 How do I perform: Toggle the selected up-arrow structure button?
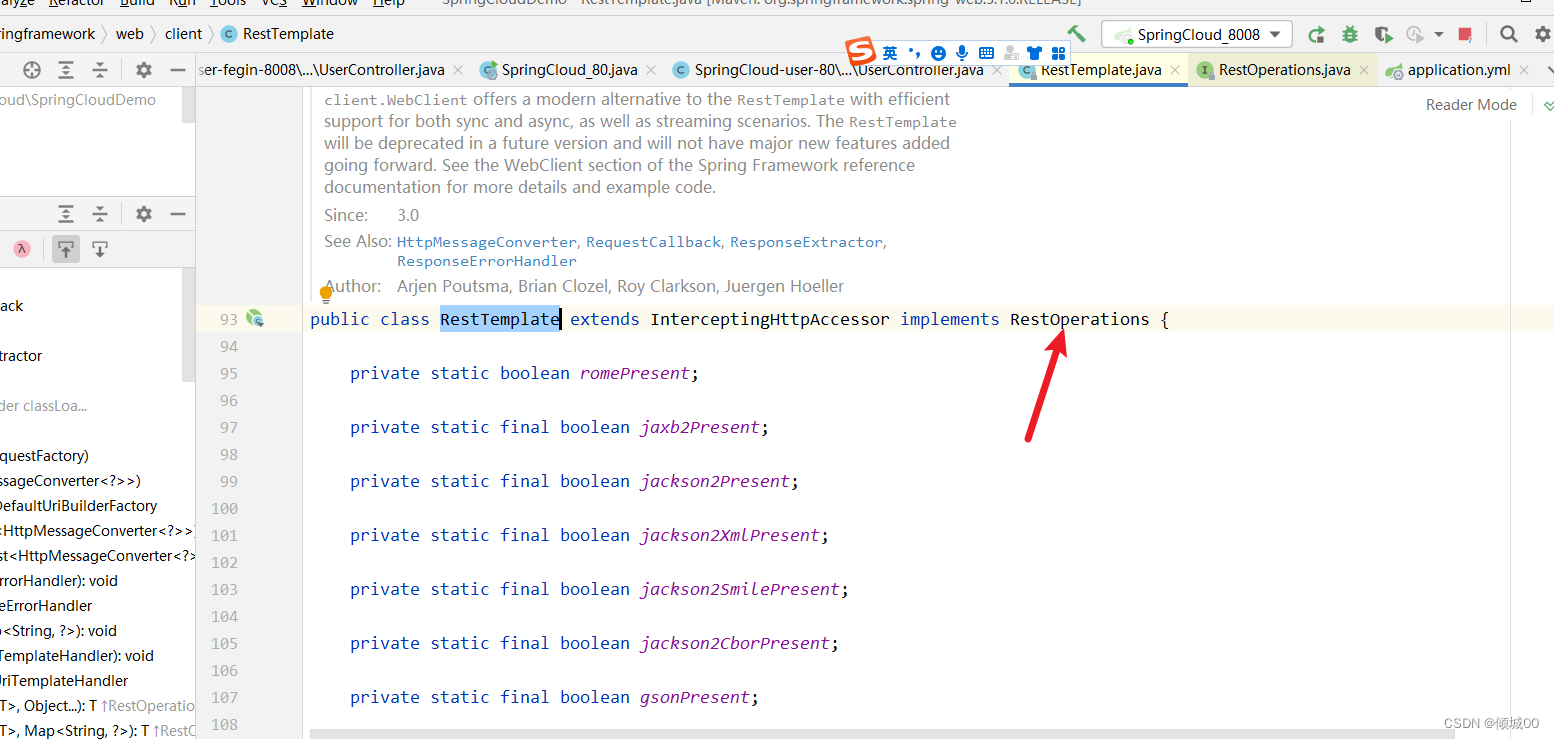(66, 249)
